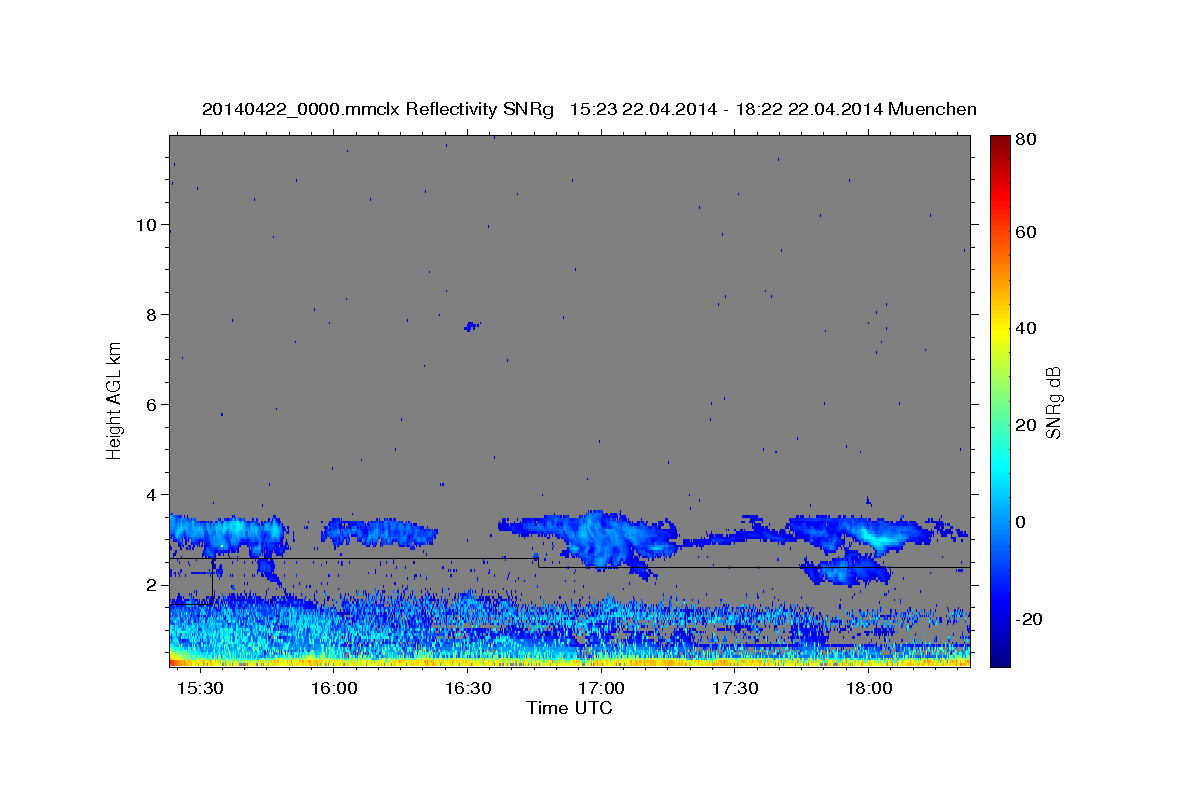Click the height tick label 2
The image size is (1200, 800).
[x=152, y=584]
